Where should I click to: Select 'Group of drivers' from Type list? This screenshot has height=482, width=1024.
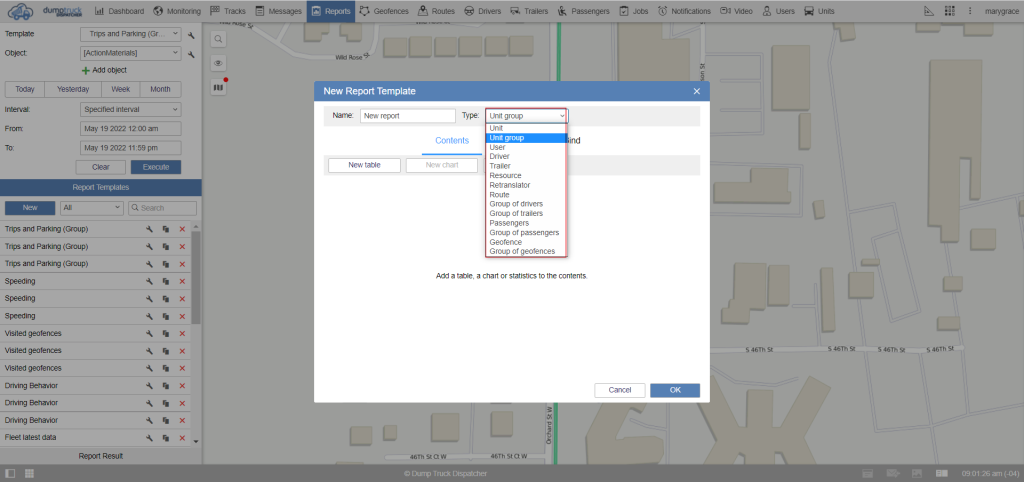point(516,204)
